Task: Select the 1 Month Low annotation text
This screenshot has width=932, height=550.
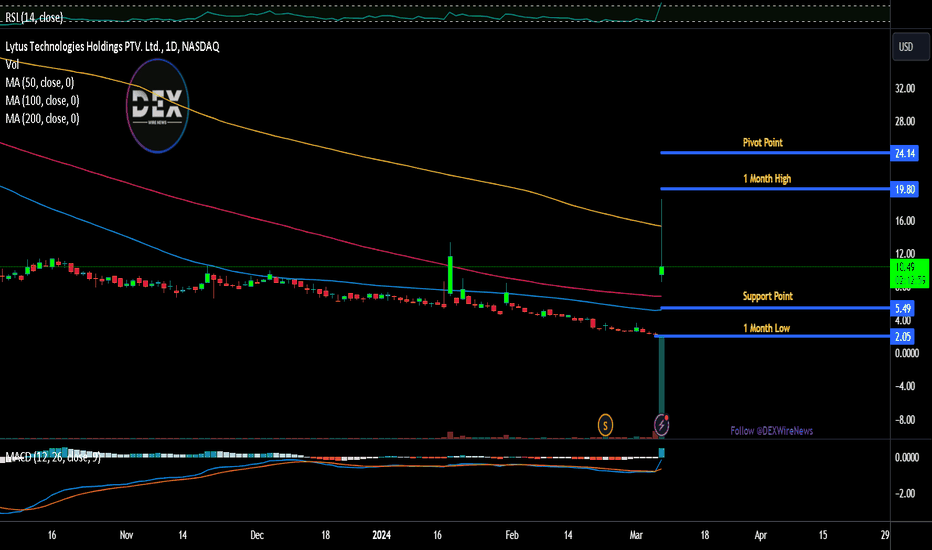Action: pos(766,328)
